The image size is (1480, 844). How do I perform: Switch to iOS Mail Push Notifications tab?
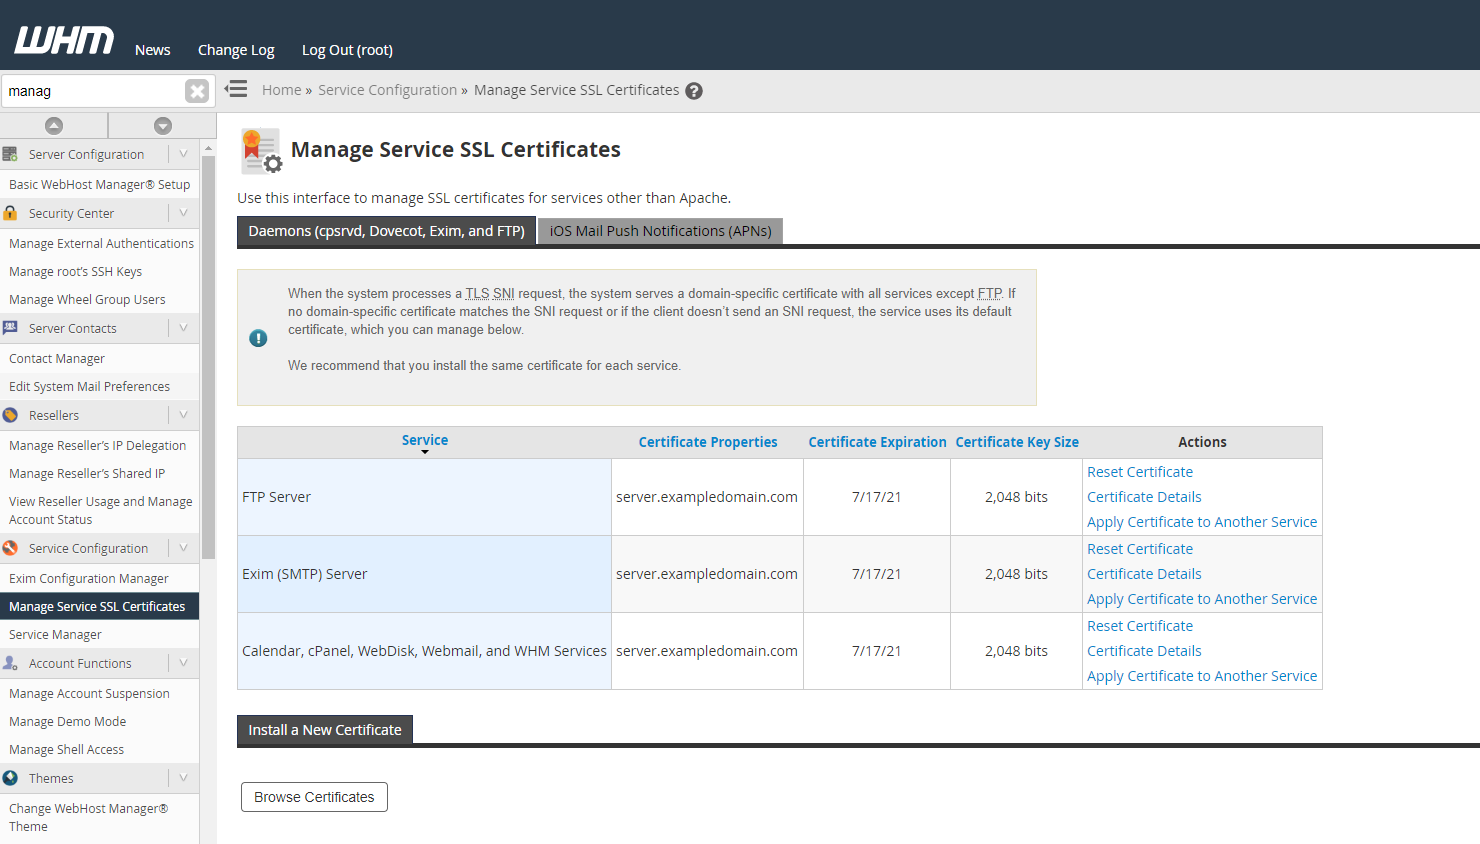[x=660, y=231]
